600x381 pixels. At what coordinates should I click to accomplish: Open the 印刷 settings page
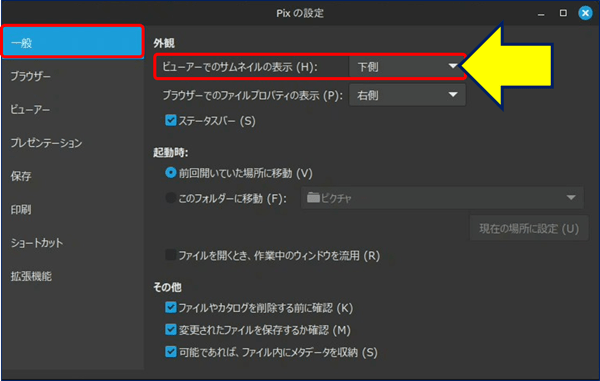pyautogui.click(x=73, y=209)
